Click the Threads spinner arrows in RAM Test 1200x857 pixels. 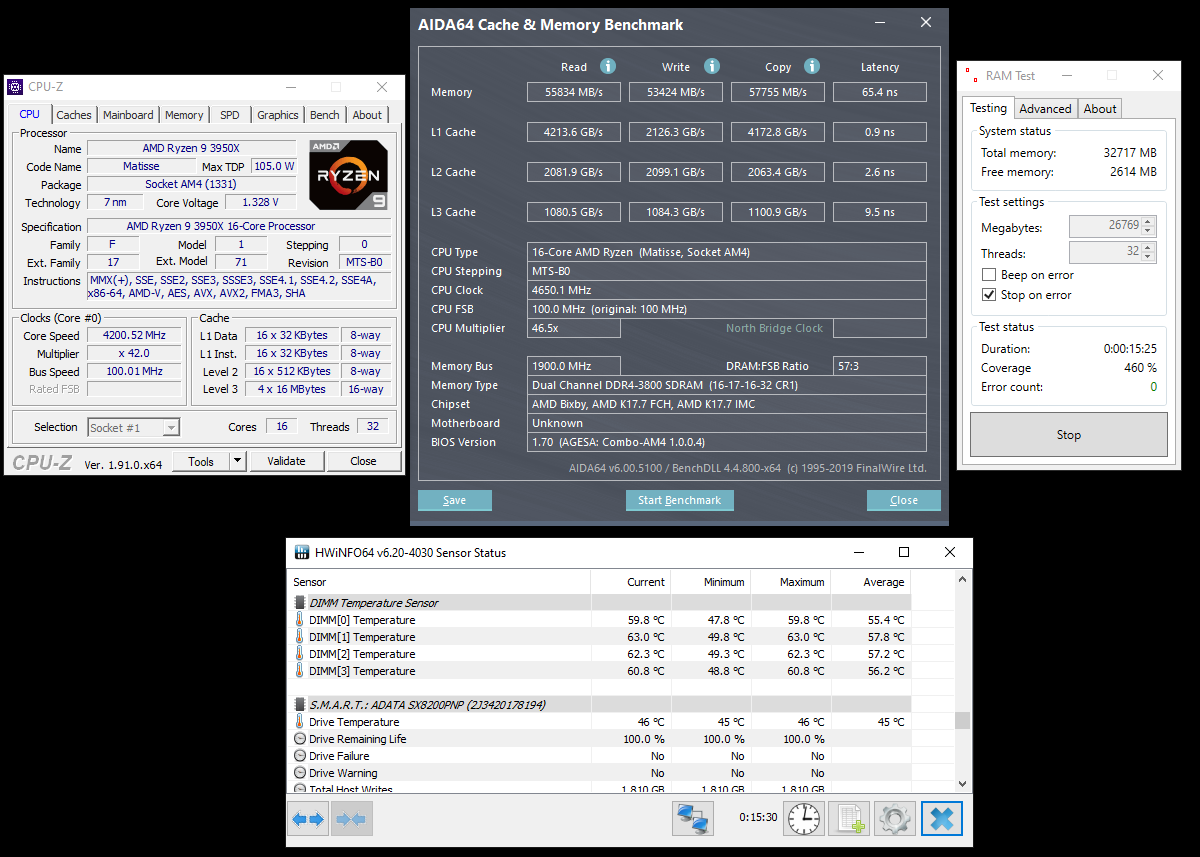pyautogui.click(x=1148, y=252)
